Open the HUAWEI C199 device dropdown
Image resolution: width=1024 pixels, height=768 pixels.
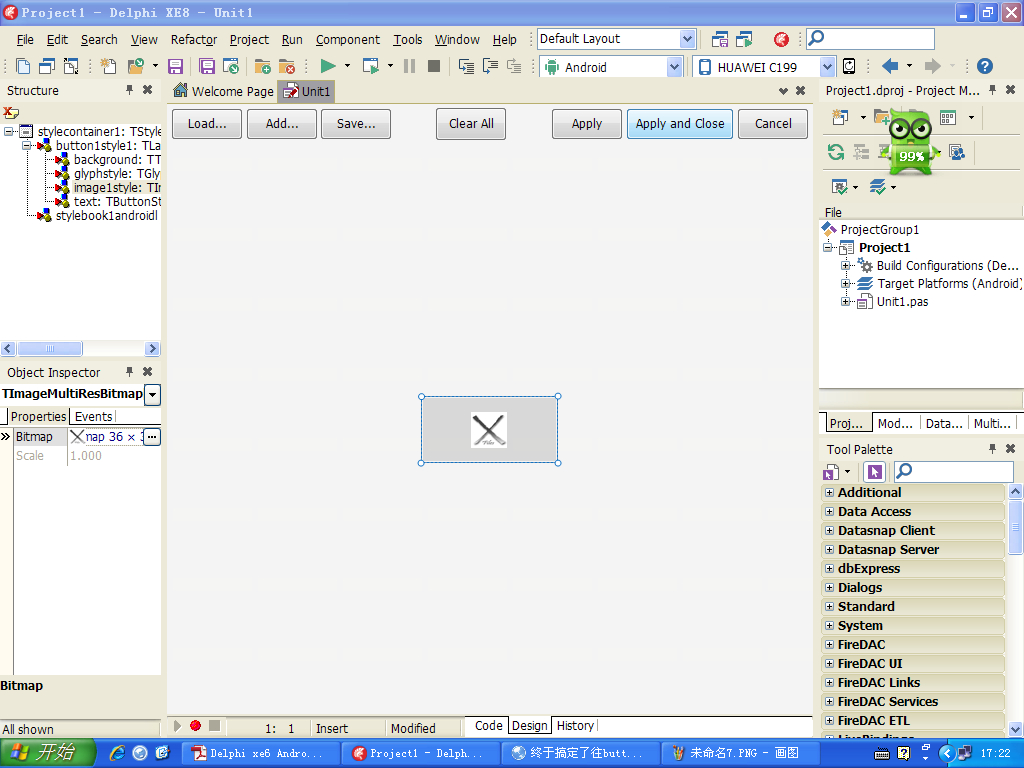pyautogui.click(x=827, y=67)
